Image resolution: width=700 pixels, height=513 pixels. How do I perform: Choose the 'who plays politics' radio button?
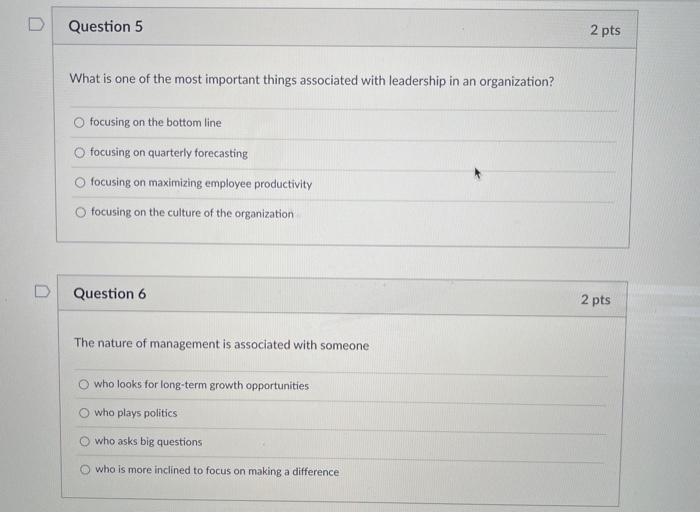85,413
